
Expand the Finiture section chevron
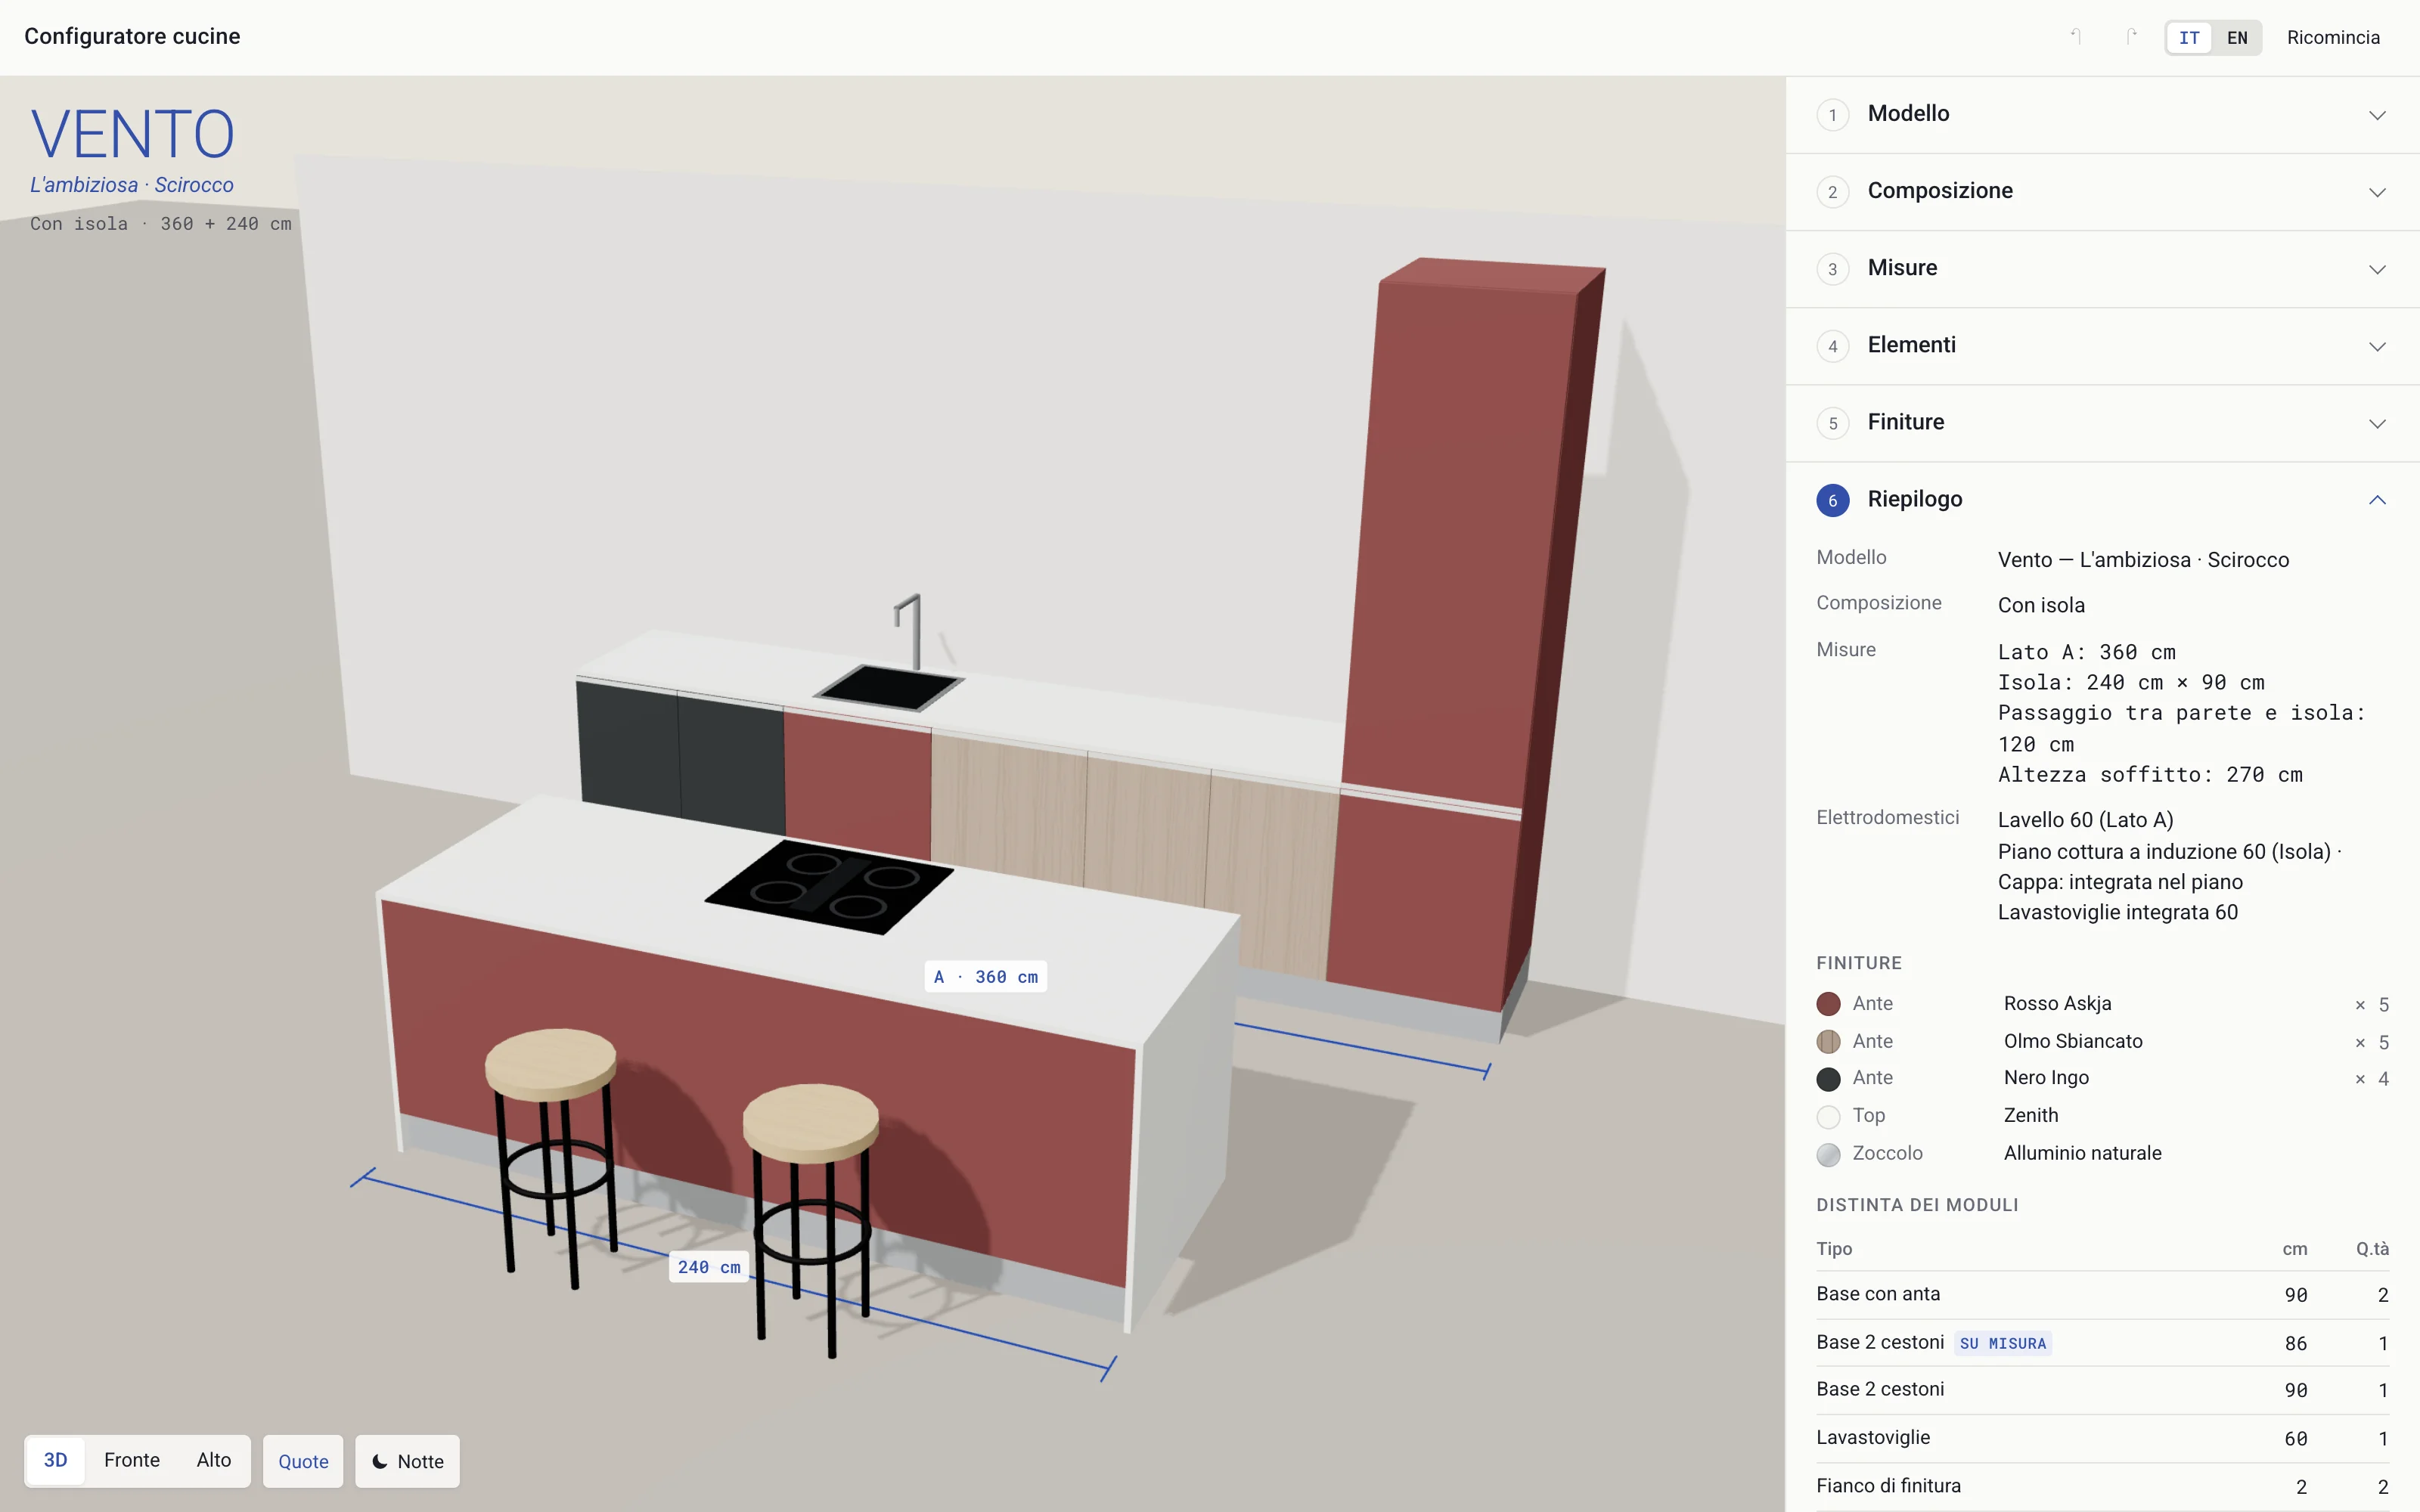click(x=2377, y=423)
